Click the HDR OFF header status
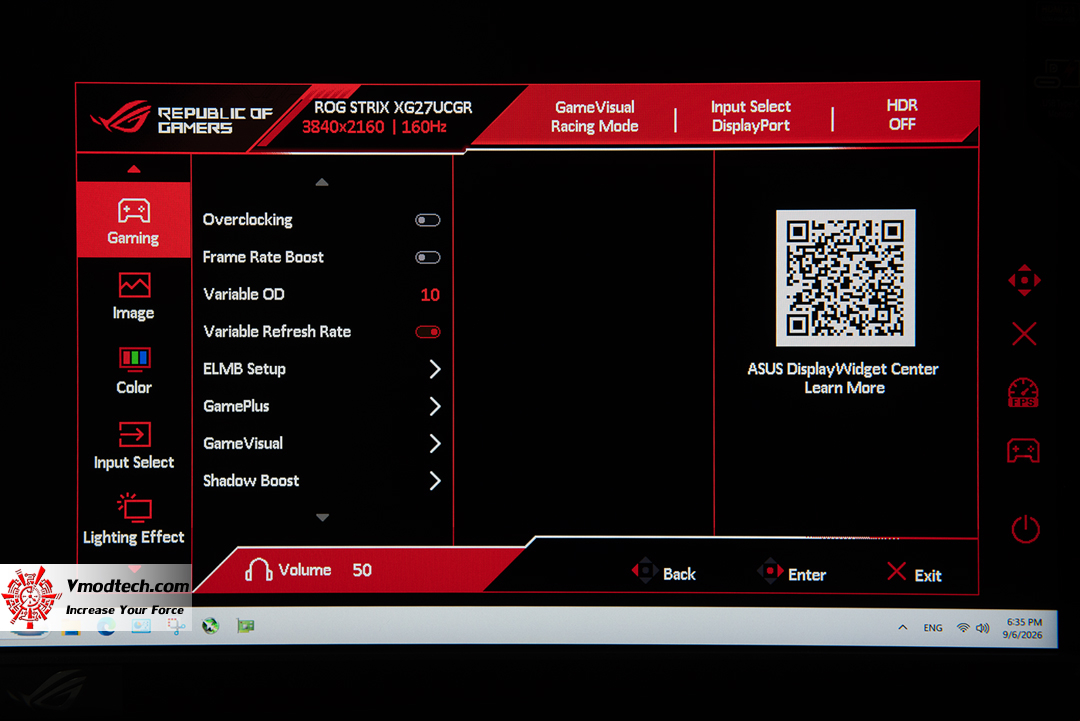The height and width of the screenshot is (721, 1080). (x=902, y=114)
